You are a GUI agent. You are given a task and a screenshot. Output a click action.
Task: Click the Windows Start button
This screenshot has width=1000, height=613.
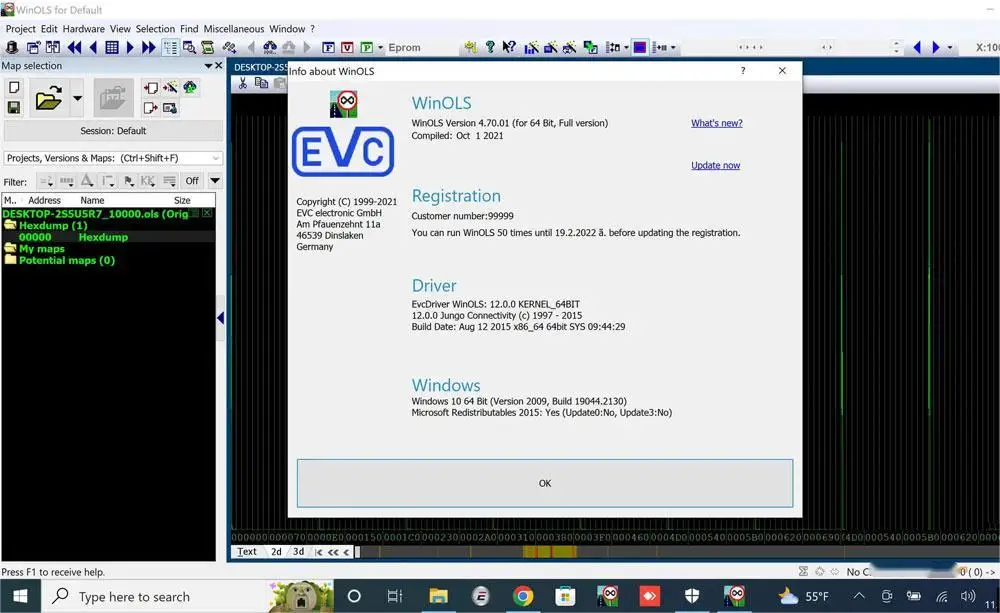tap(20, 596)
